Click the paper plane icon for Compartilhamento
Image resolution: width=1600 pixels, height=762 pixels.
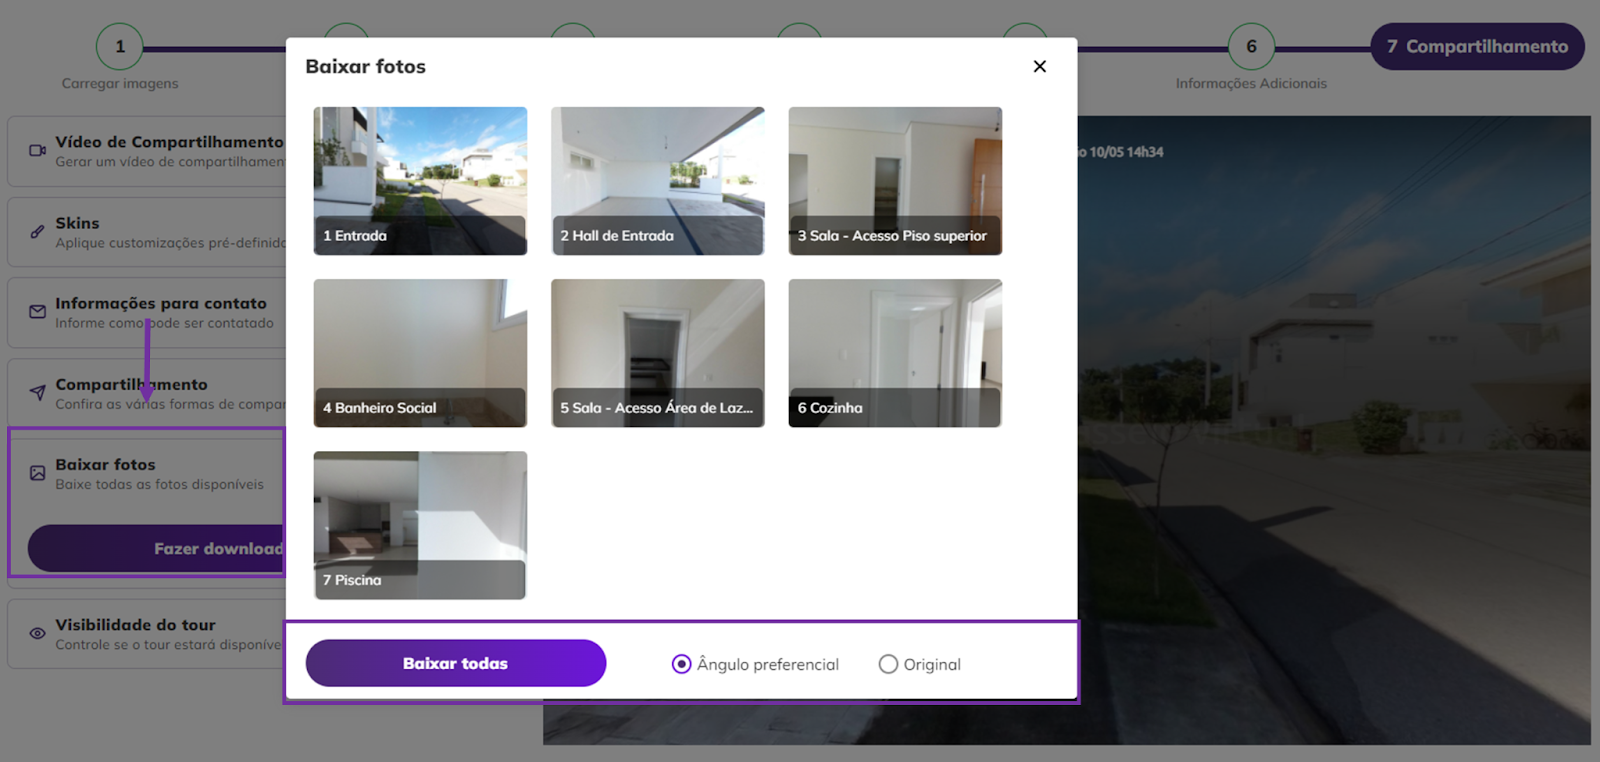pyautogui.click(x=37, y=393)
